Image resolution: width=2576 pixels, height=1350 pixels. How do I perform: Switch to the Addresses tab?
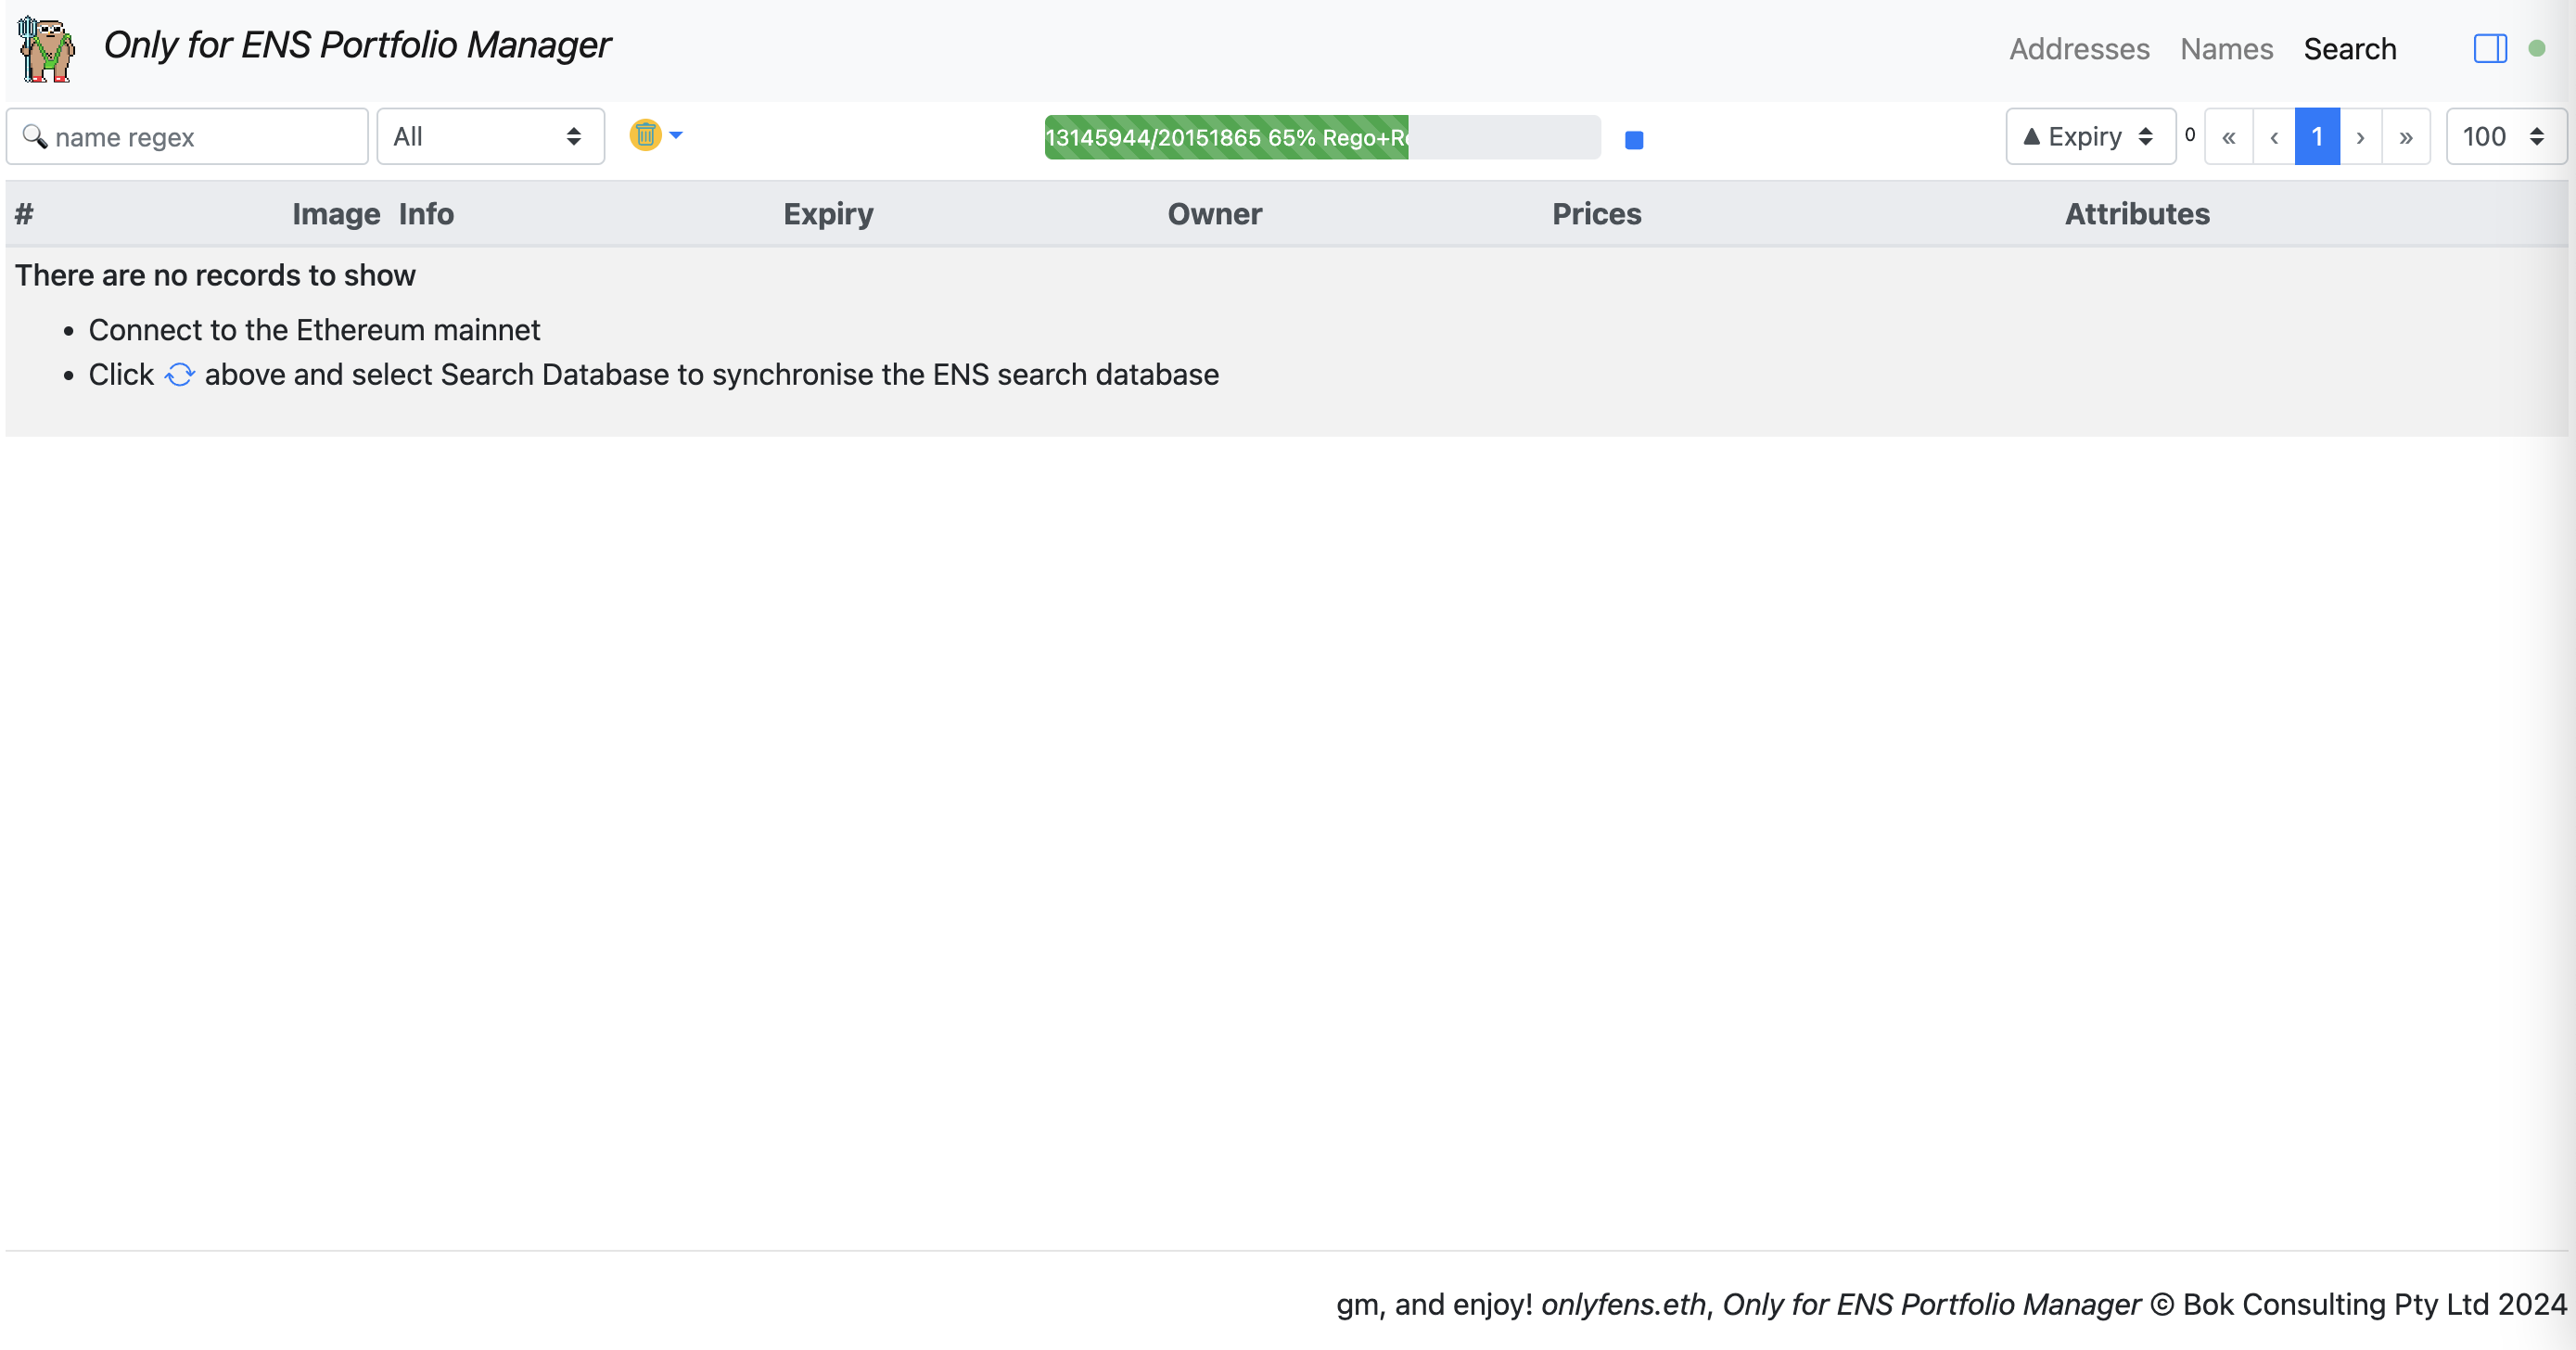coord(2079,49)
